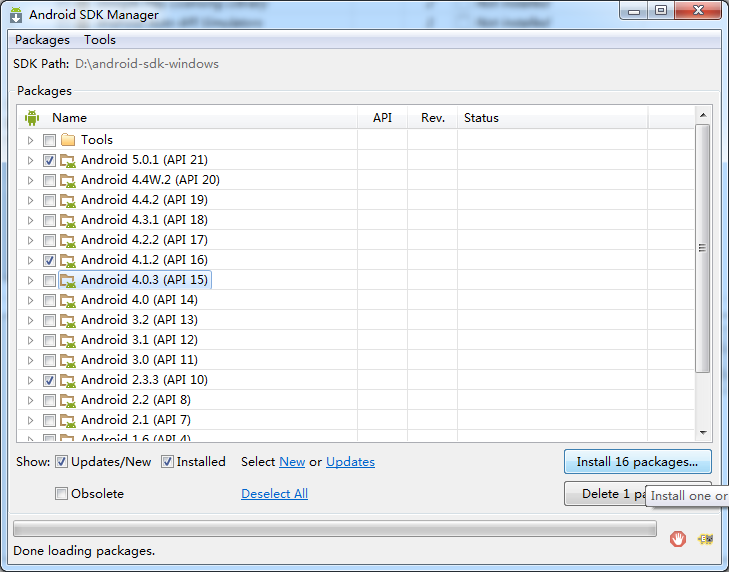Viewport: 729px width, 572px height.
Task: Click the SDK Path D:\android-sdk-windows text
Action: [147, 64]
